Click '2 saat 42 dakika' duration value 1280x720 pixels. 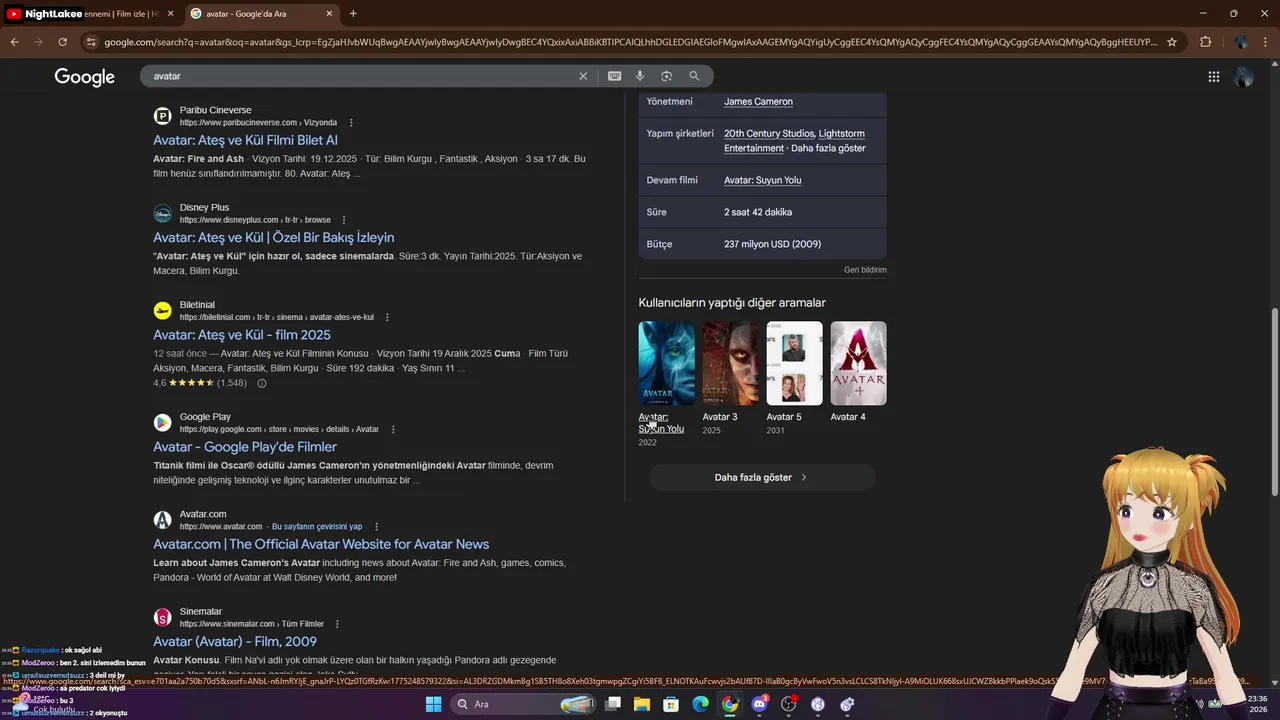[758, 212]
